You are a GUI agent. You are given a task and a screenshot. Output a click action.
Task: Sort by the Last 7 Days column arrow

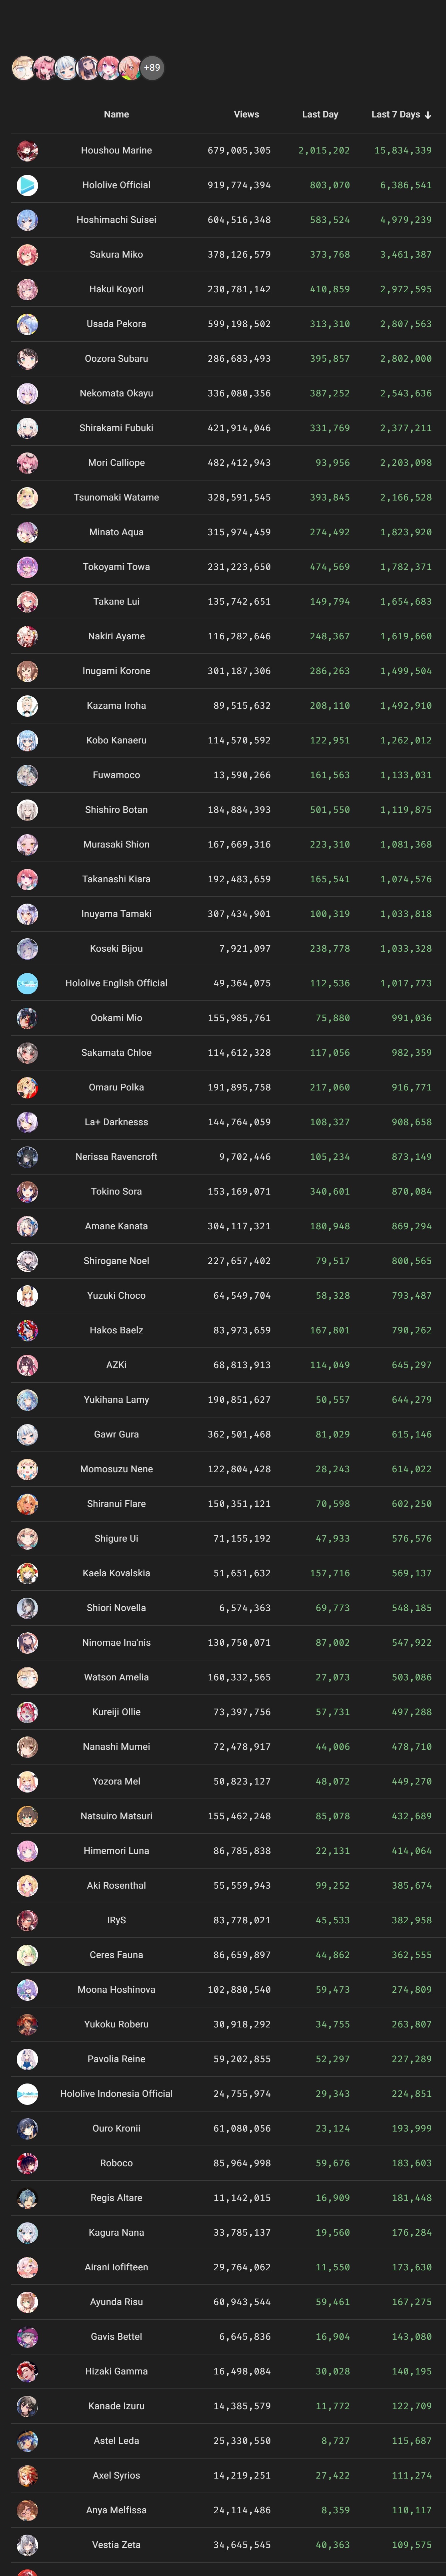(x=428, y=115)
